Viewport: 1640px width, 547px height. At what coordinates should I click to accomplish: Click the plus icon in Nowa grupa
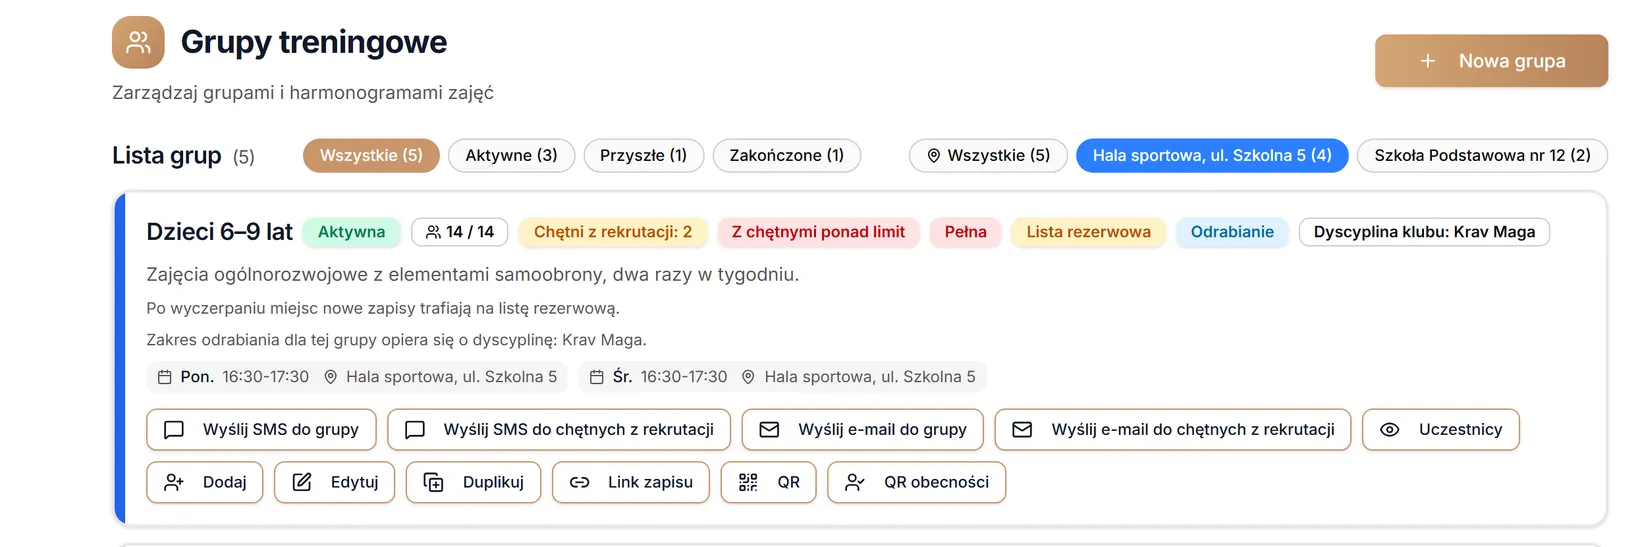(1428, 61)
